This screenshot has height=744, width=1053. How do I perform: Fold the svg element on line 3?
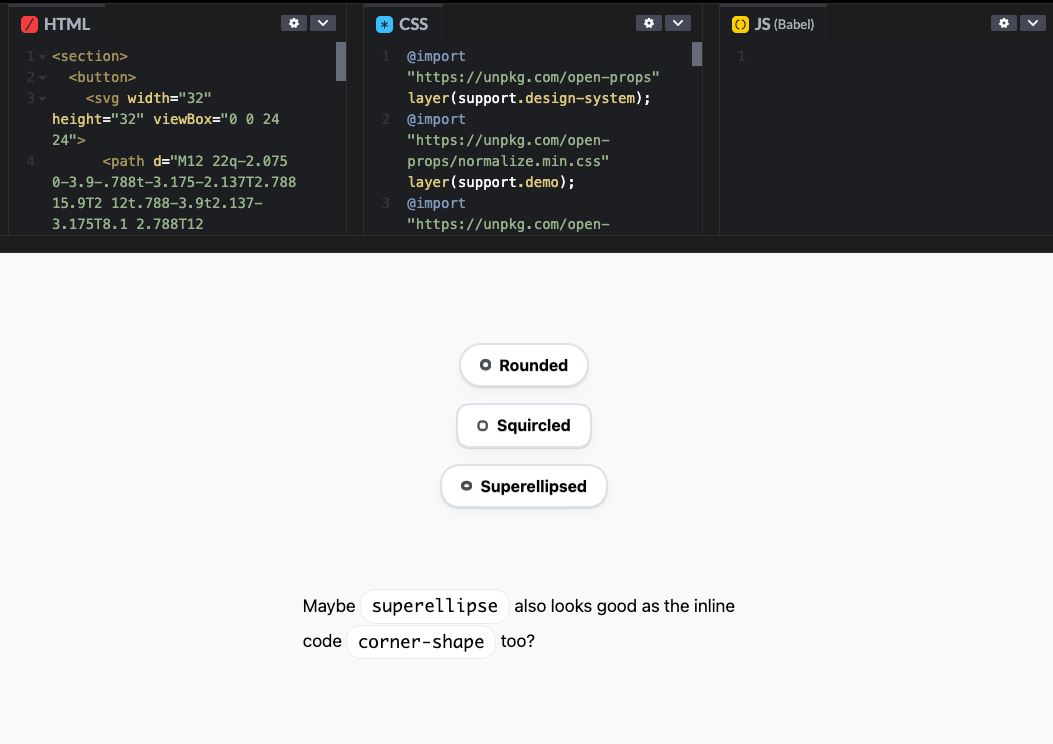pos(43,98)
